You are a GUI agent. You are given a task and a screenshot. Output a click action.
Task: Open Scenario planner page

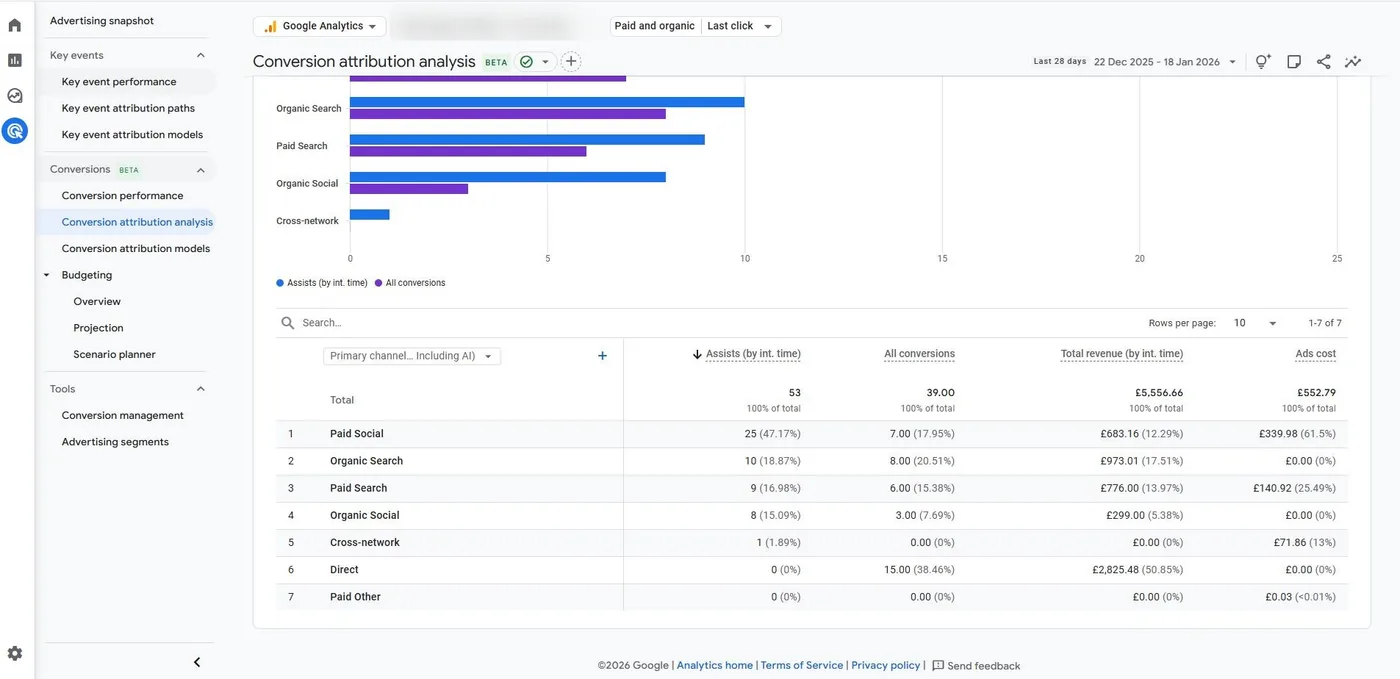(x=114, y=355)
